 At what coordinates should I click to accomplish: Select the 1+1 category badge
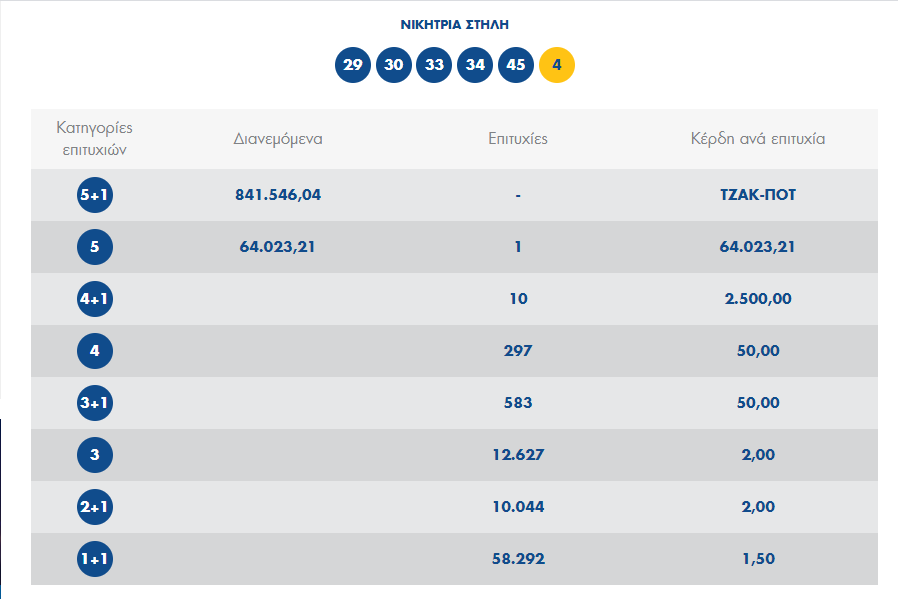pyautogui.click(x=94, y=559)
